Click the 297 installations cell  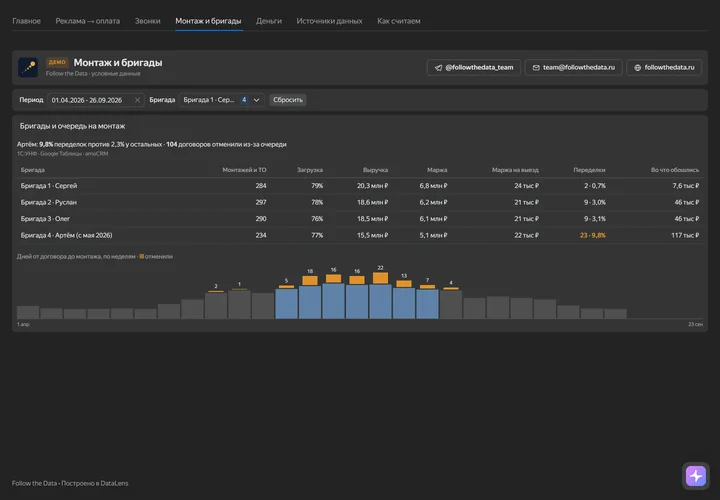coord(261,202)
